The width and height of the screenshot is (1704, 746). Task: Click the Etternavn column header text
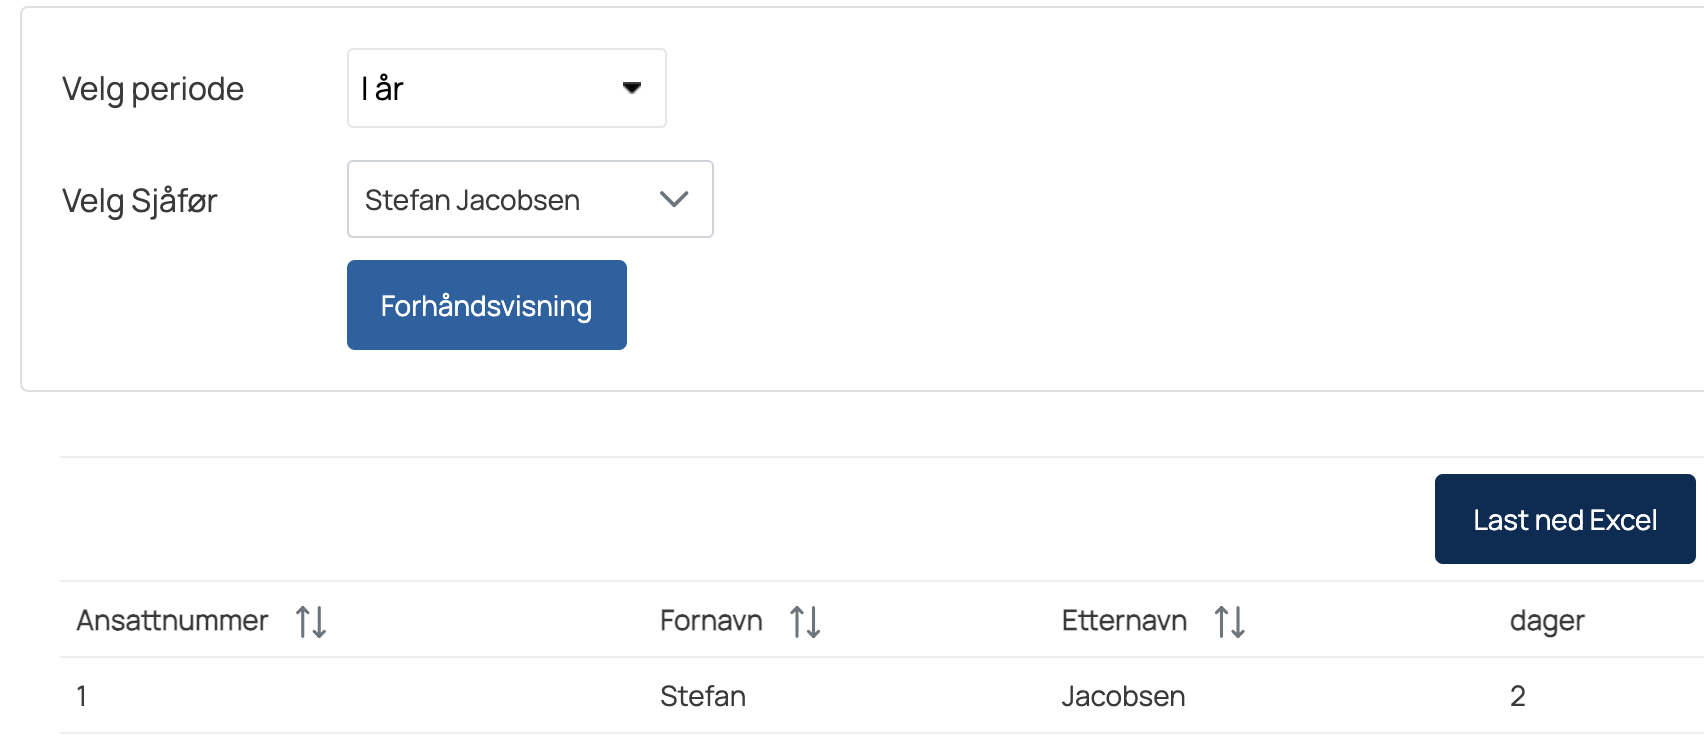pyautogui.click(x=1124, y=621)
